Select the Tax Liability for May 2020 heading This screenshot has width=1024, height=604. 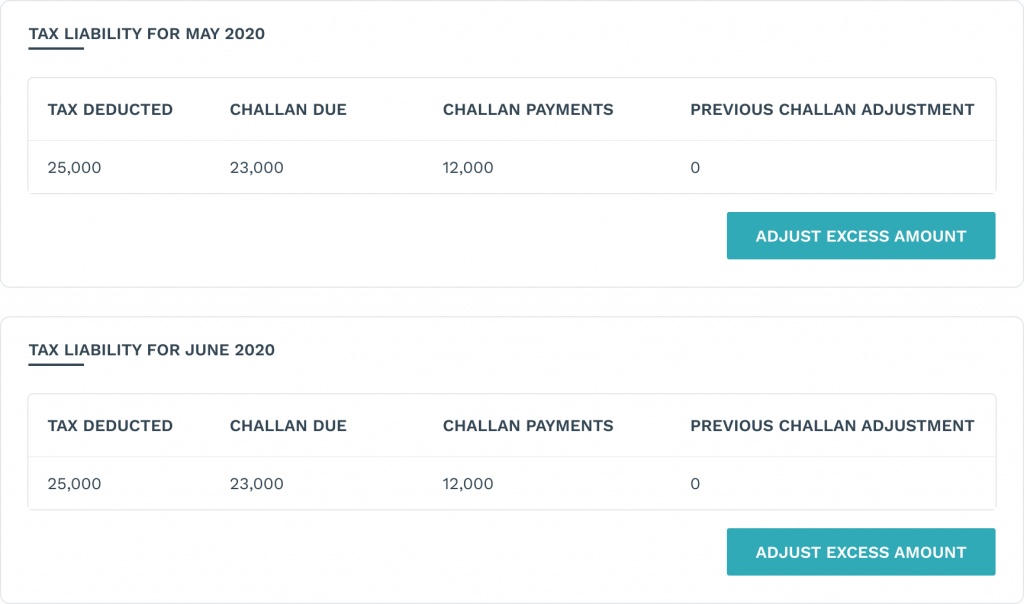(148, 33)
